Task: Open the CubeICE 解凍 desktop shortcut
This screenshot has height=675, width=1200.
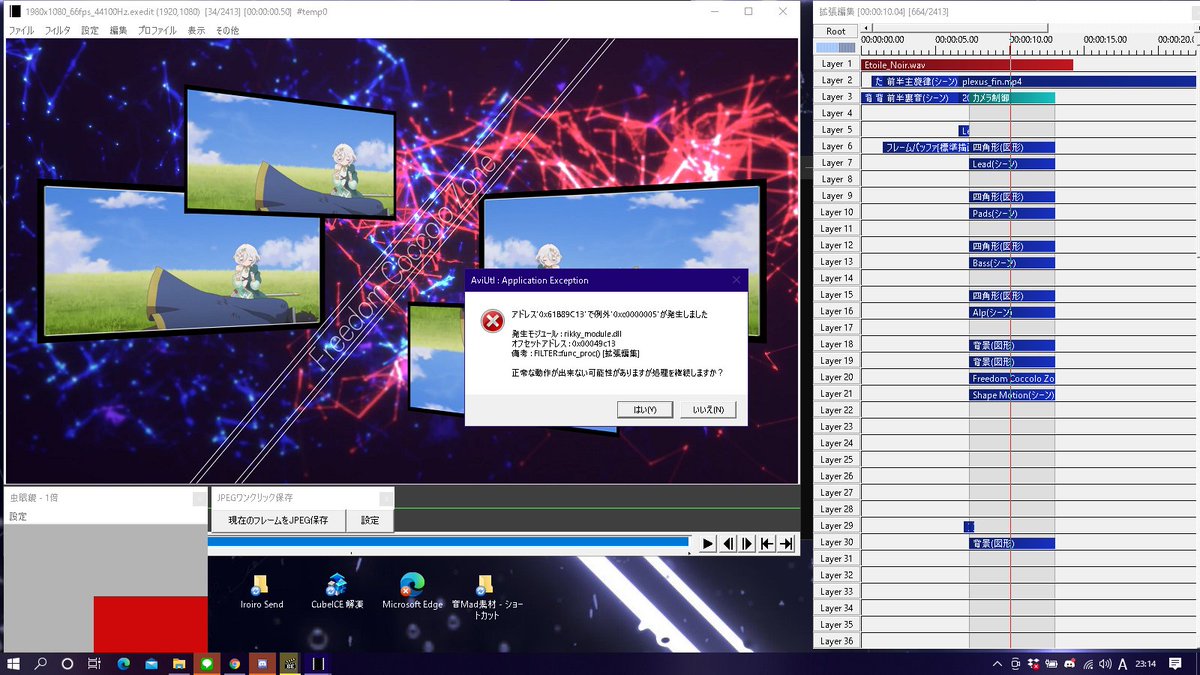Action: [337, 591]
